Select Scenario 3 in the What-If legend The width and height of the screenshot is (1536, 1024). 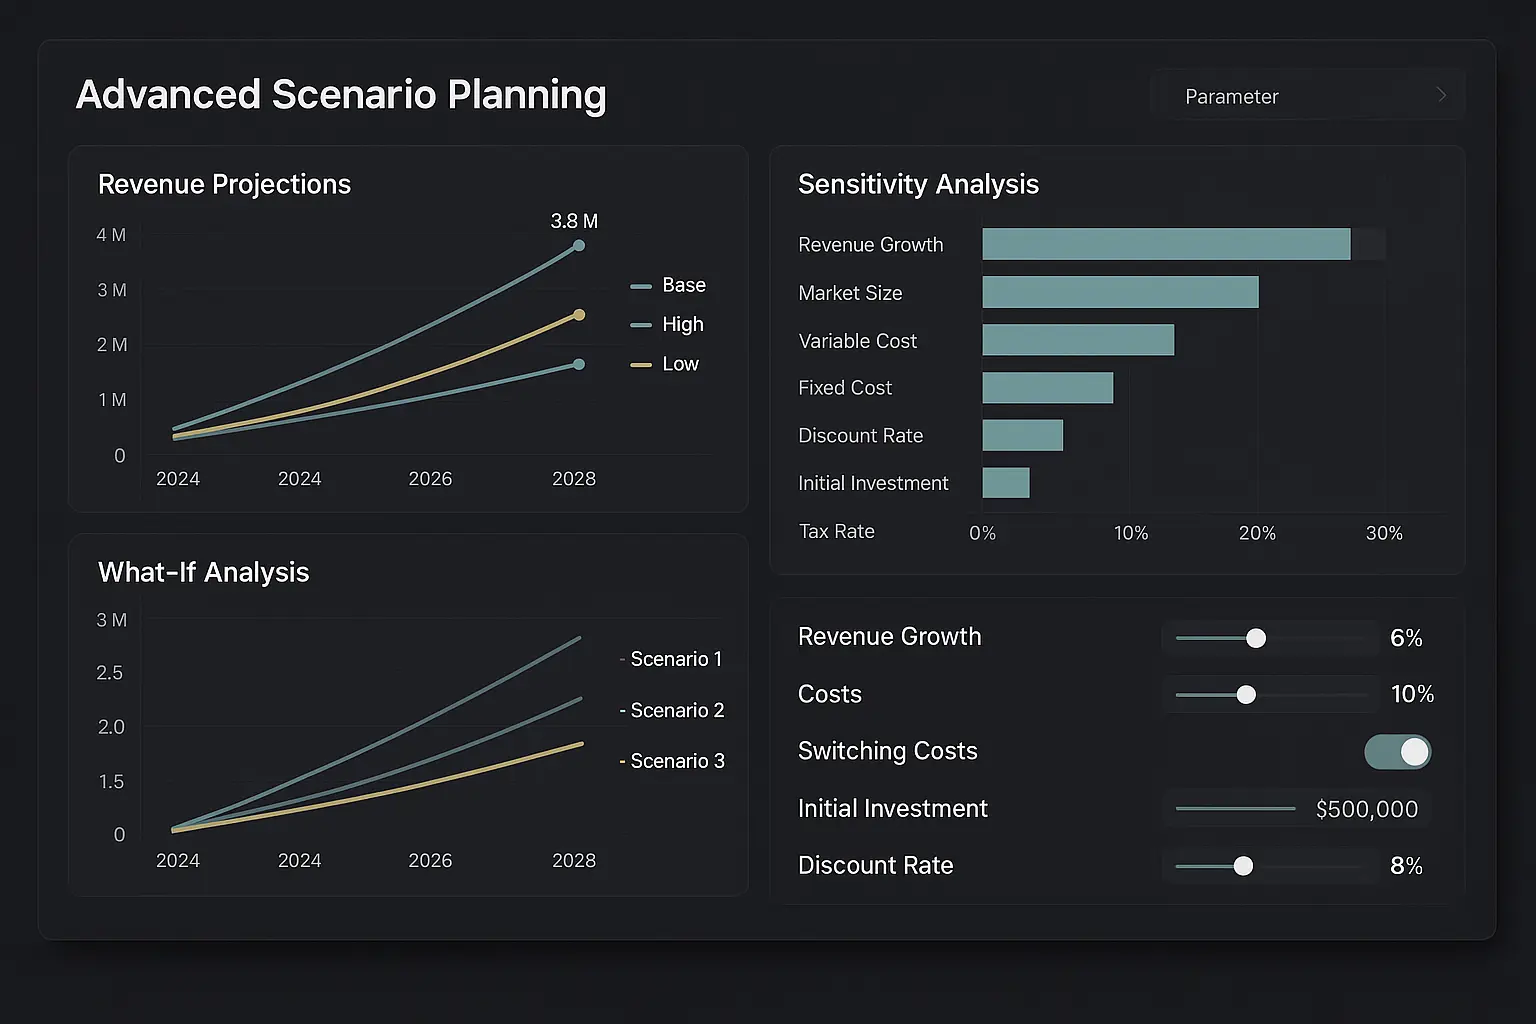pyautogui.click(x=672, y=760)
